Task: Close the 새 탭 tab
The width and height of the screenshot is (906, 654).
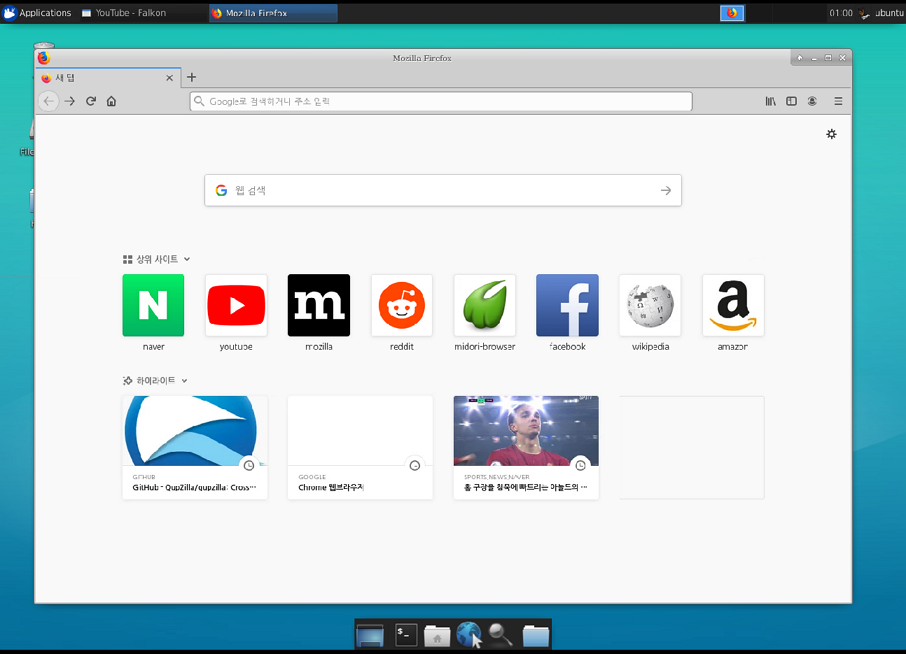Action: click(x=169, y=78)
